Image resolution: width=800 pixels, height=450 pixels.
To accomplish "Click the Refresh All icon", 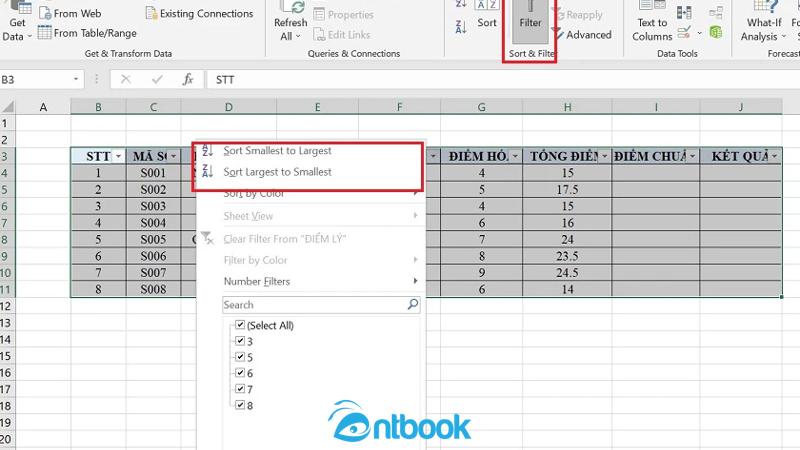I will tap(291, 7).
